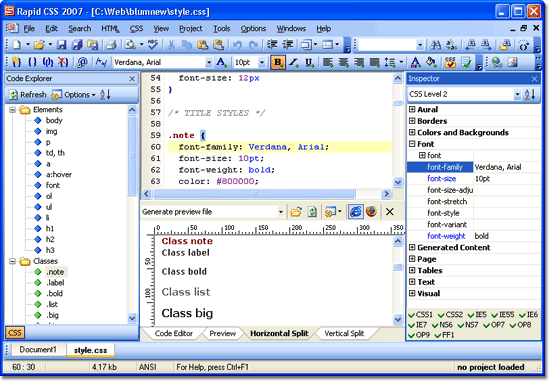Switch to the Code Editor tab
Image resolution: width=550 pixels, height=381 pixels.
point(174,333)
